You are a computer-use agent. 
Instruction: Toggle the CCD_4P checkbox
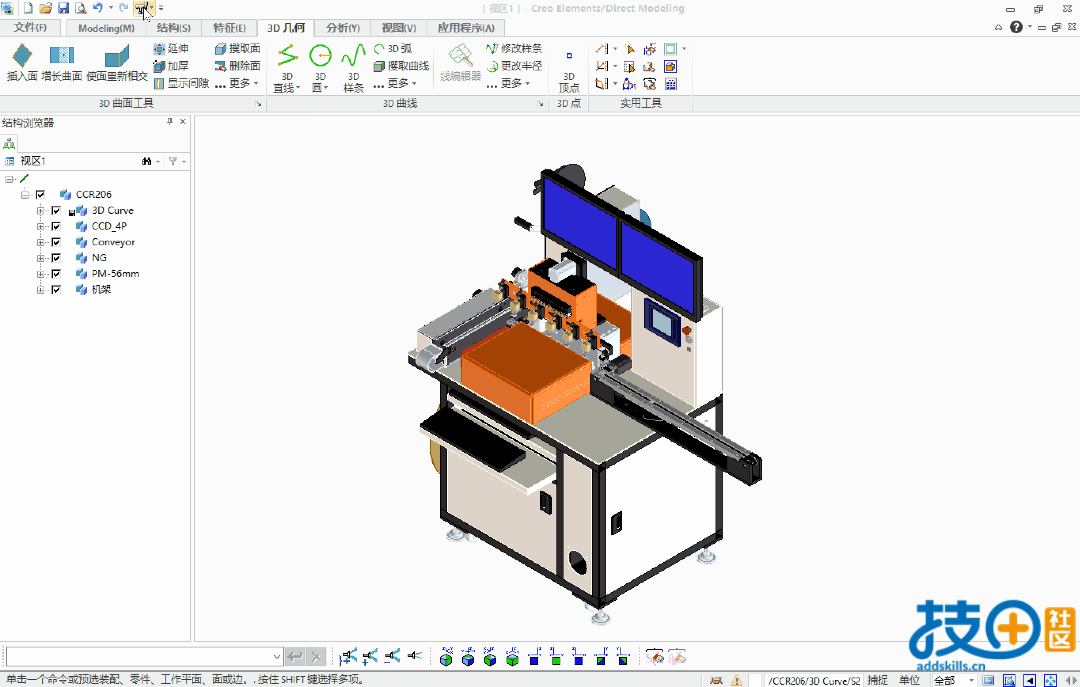tap(56, 226)
